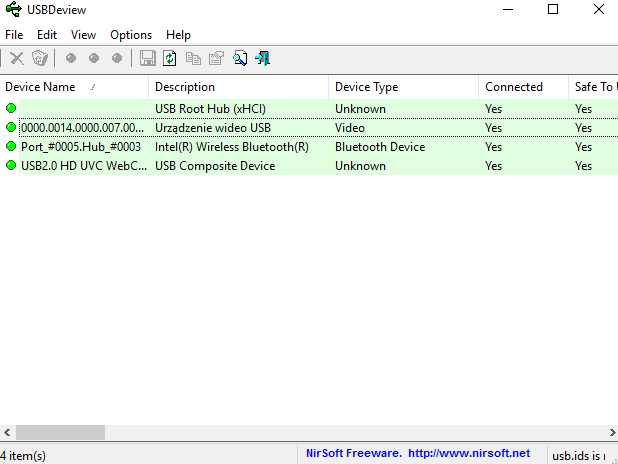Image resolution: width=618 pixels, height=464 pixels.
Task: Click the Video device type cell
Action: (350, 128)
